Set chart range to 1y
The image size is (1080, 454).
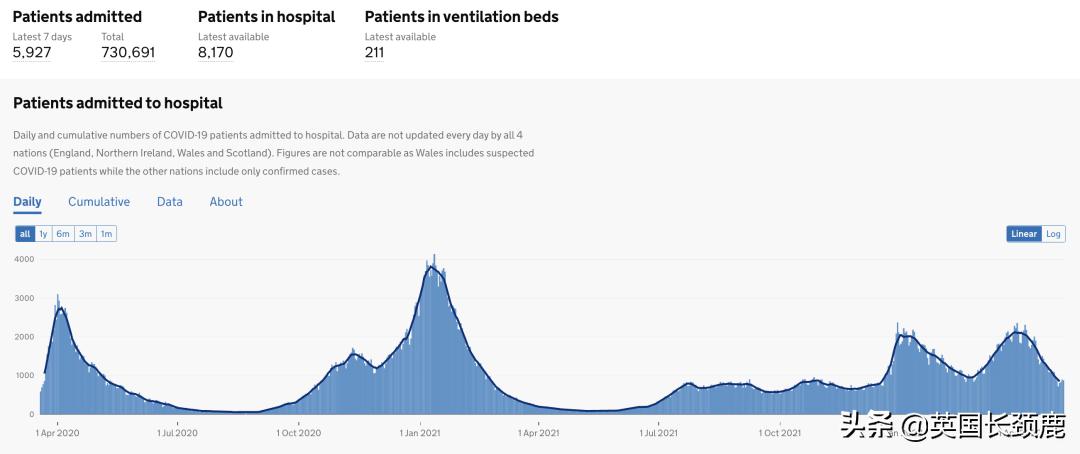pos(43,234)
